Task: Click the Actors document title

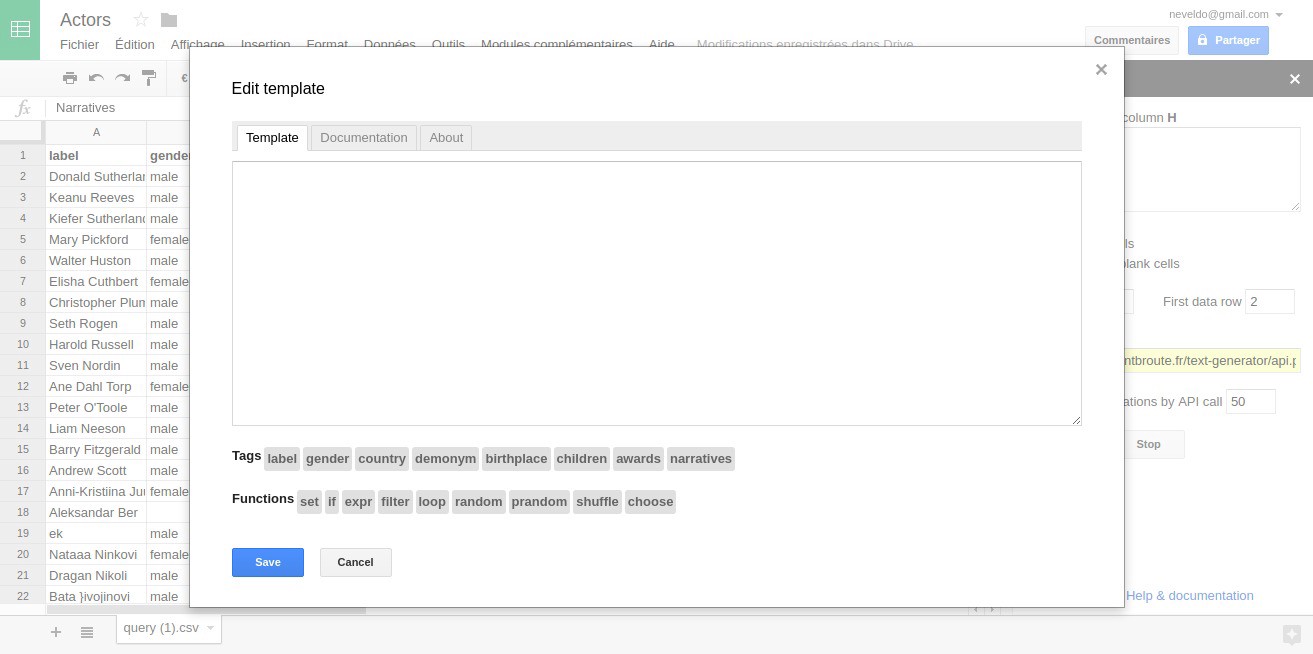Action: tap(85, 20)
